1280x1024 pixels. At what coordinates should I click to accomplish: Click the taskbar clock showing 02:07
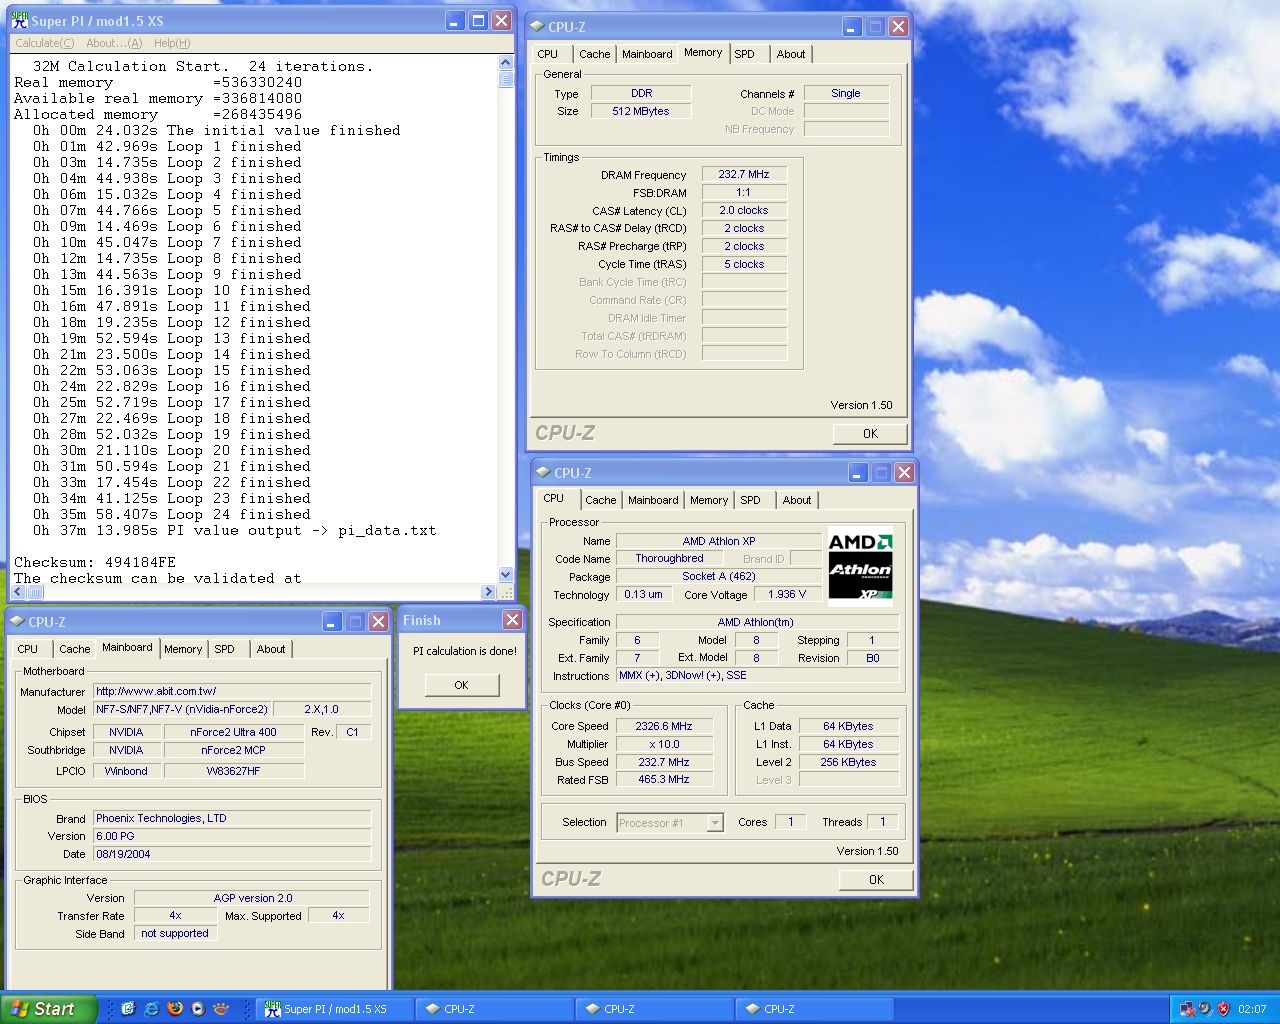point(1252,1009)
